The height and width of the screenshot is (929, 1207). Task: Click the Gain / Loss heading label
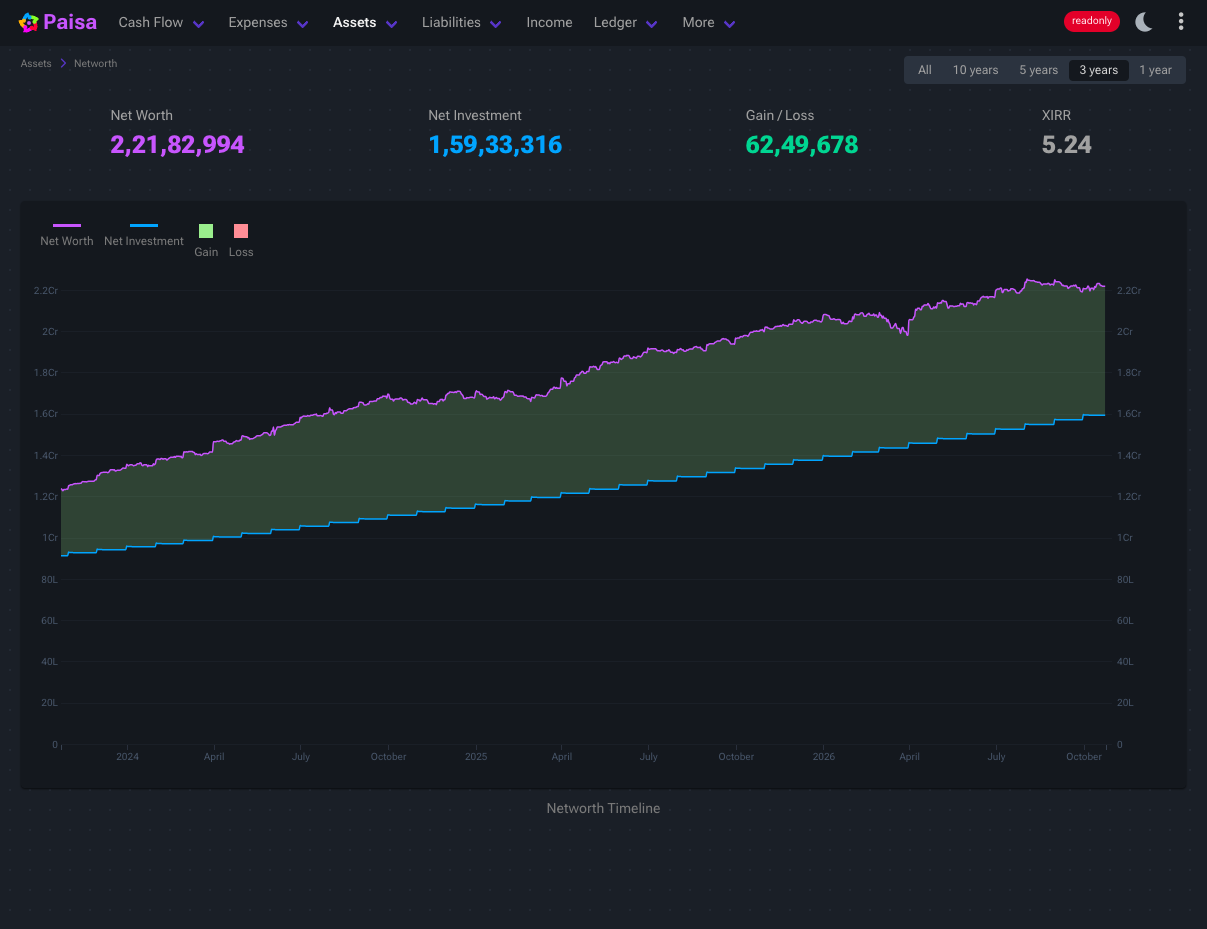click(780, 115)
